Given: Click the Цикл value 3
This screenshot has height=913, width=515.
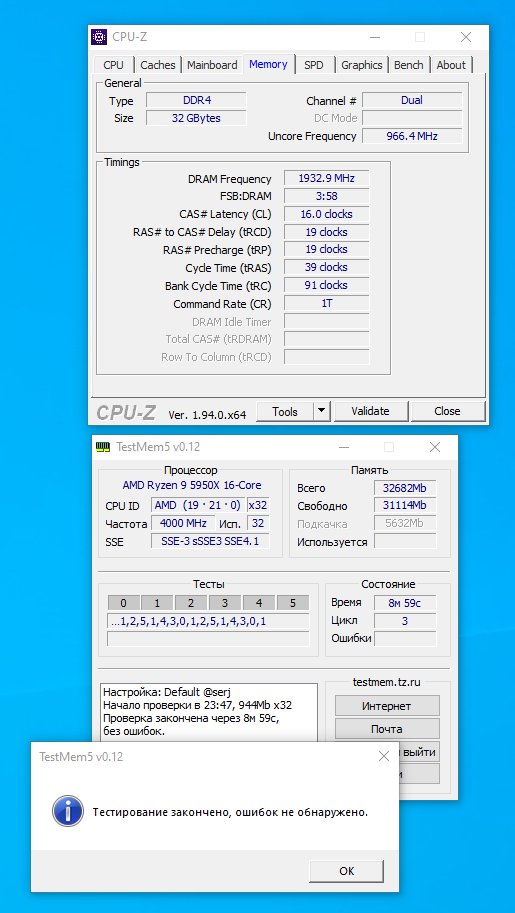Looking at the screenshot, I should point(405,621).
